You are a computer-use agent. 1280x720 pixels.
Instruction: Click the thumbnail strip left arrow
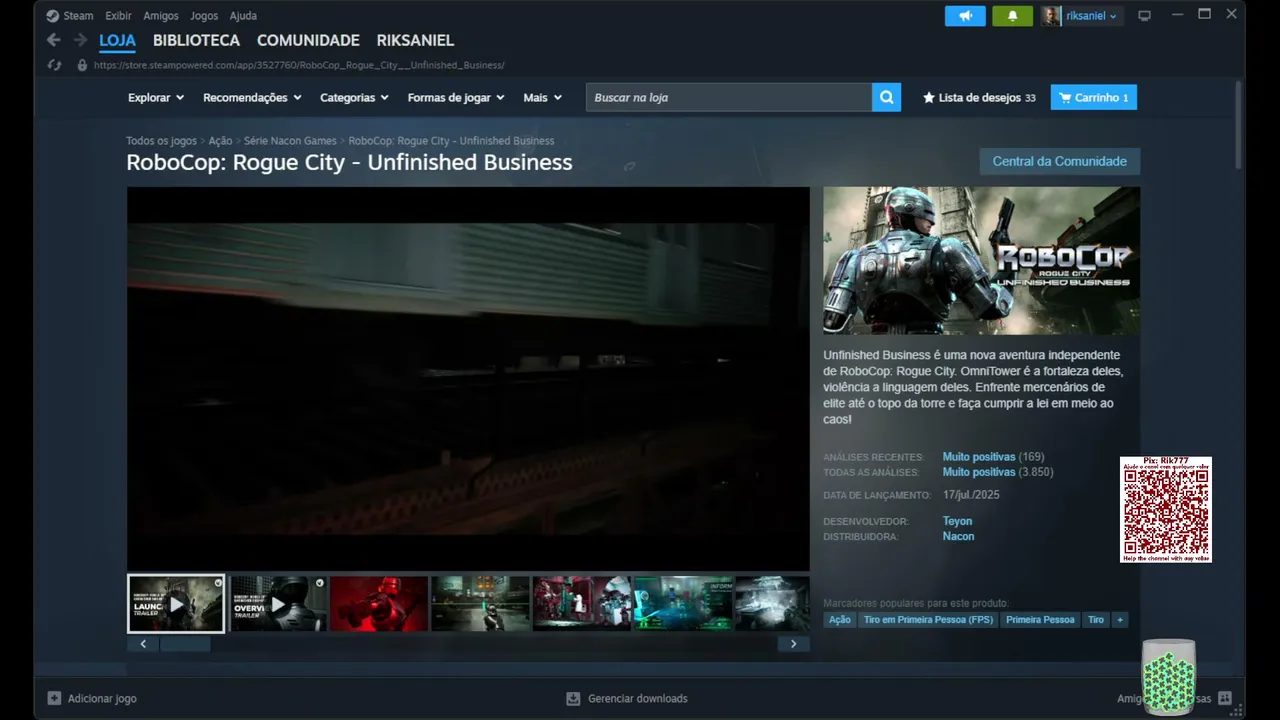point(143,644)
